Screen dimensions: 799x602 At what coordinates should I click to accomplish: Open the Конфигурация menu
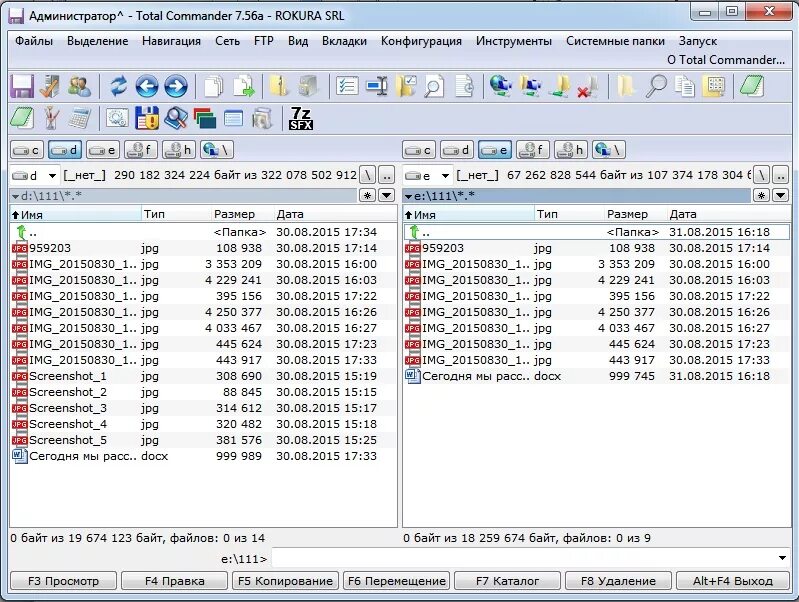click(x=421, y=41)
